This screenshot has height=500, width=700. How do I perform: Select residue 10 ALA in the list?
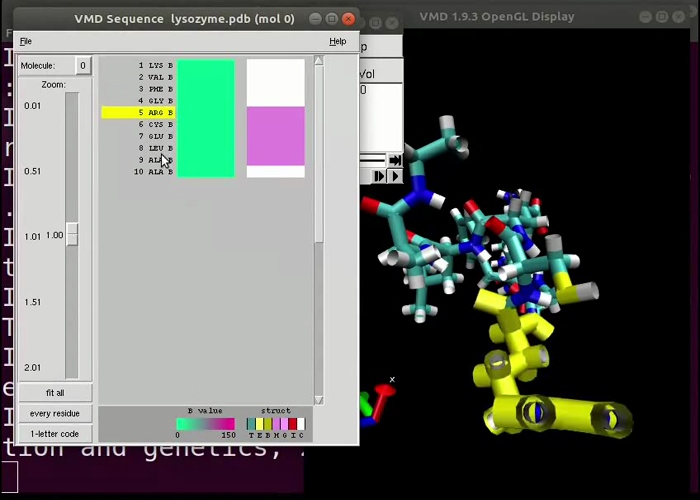pyautogui.click(x=155, y=172)
